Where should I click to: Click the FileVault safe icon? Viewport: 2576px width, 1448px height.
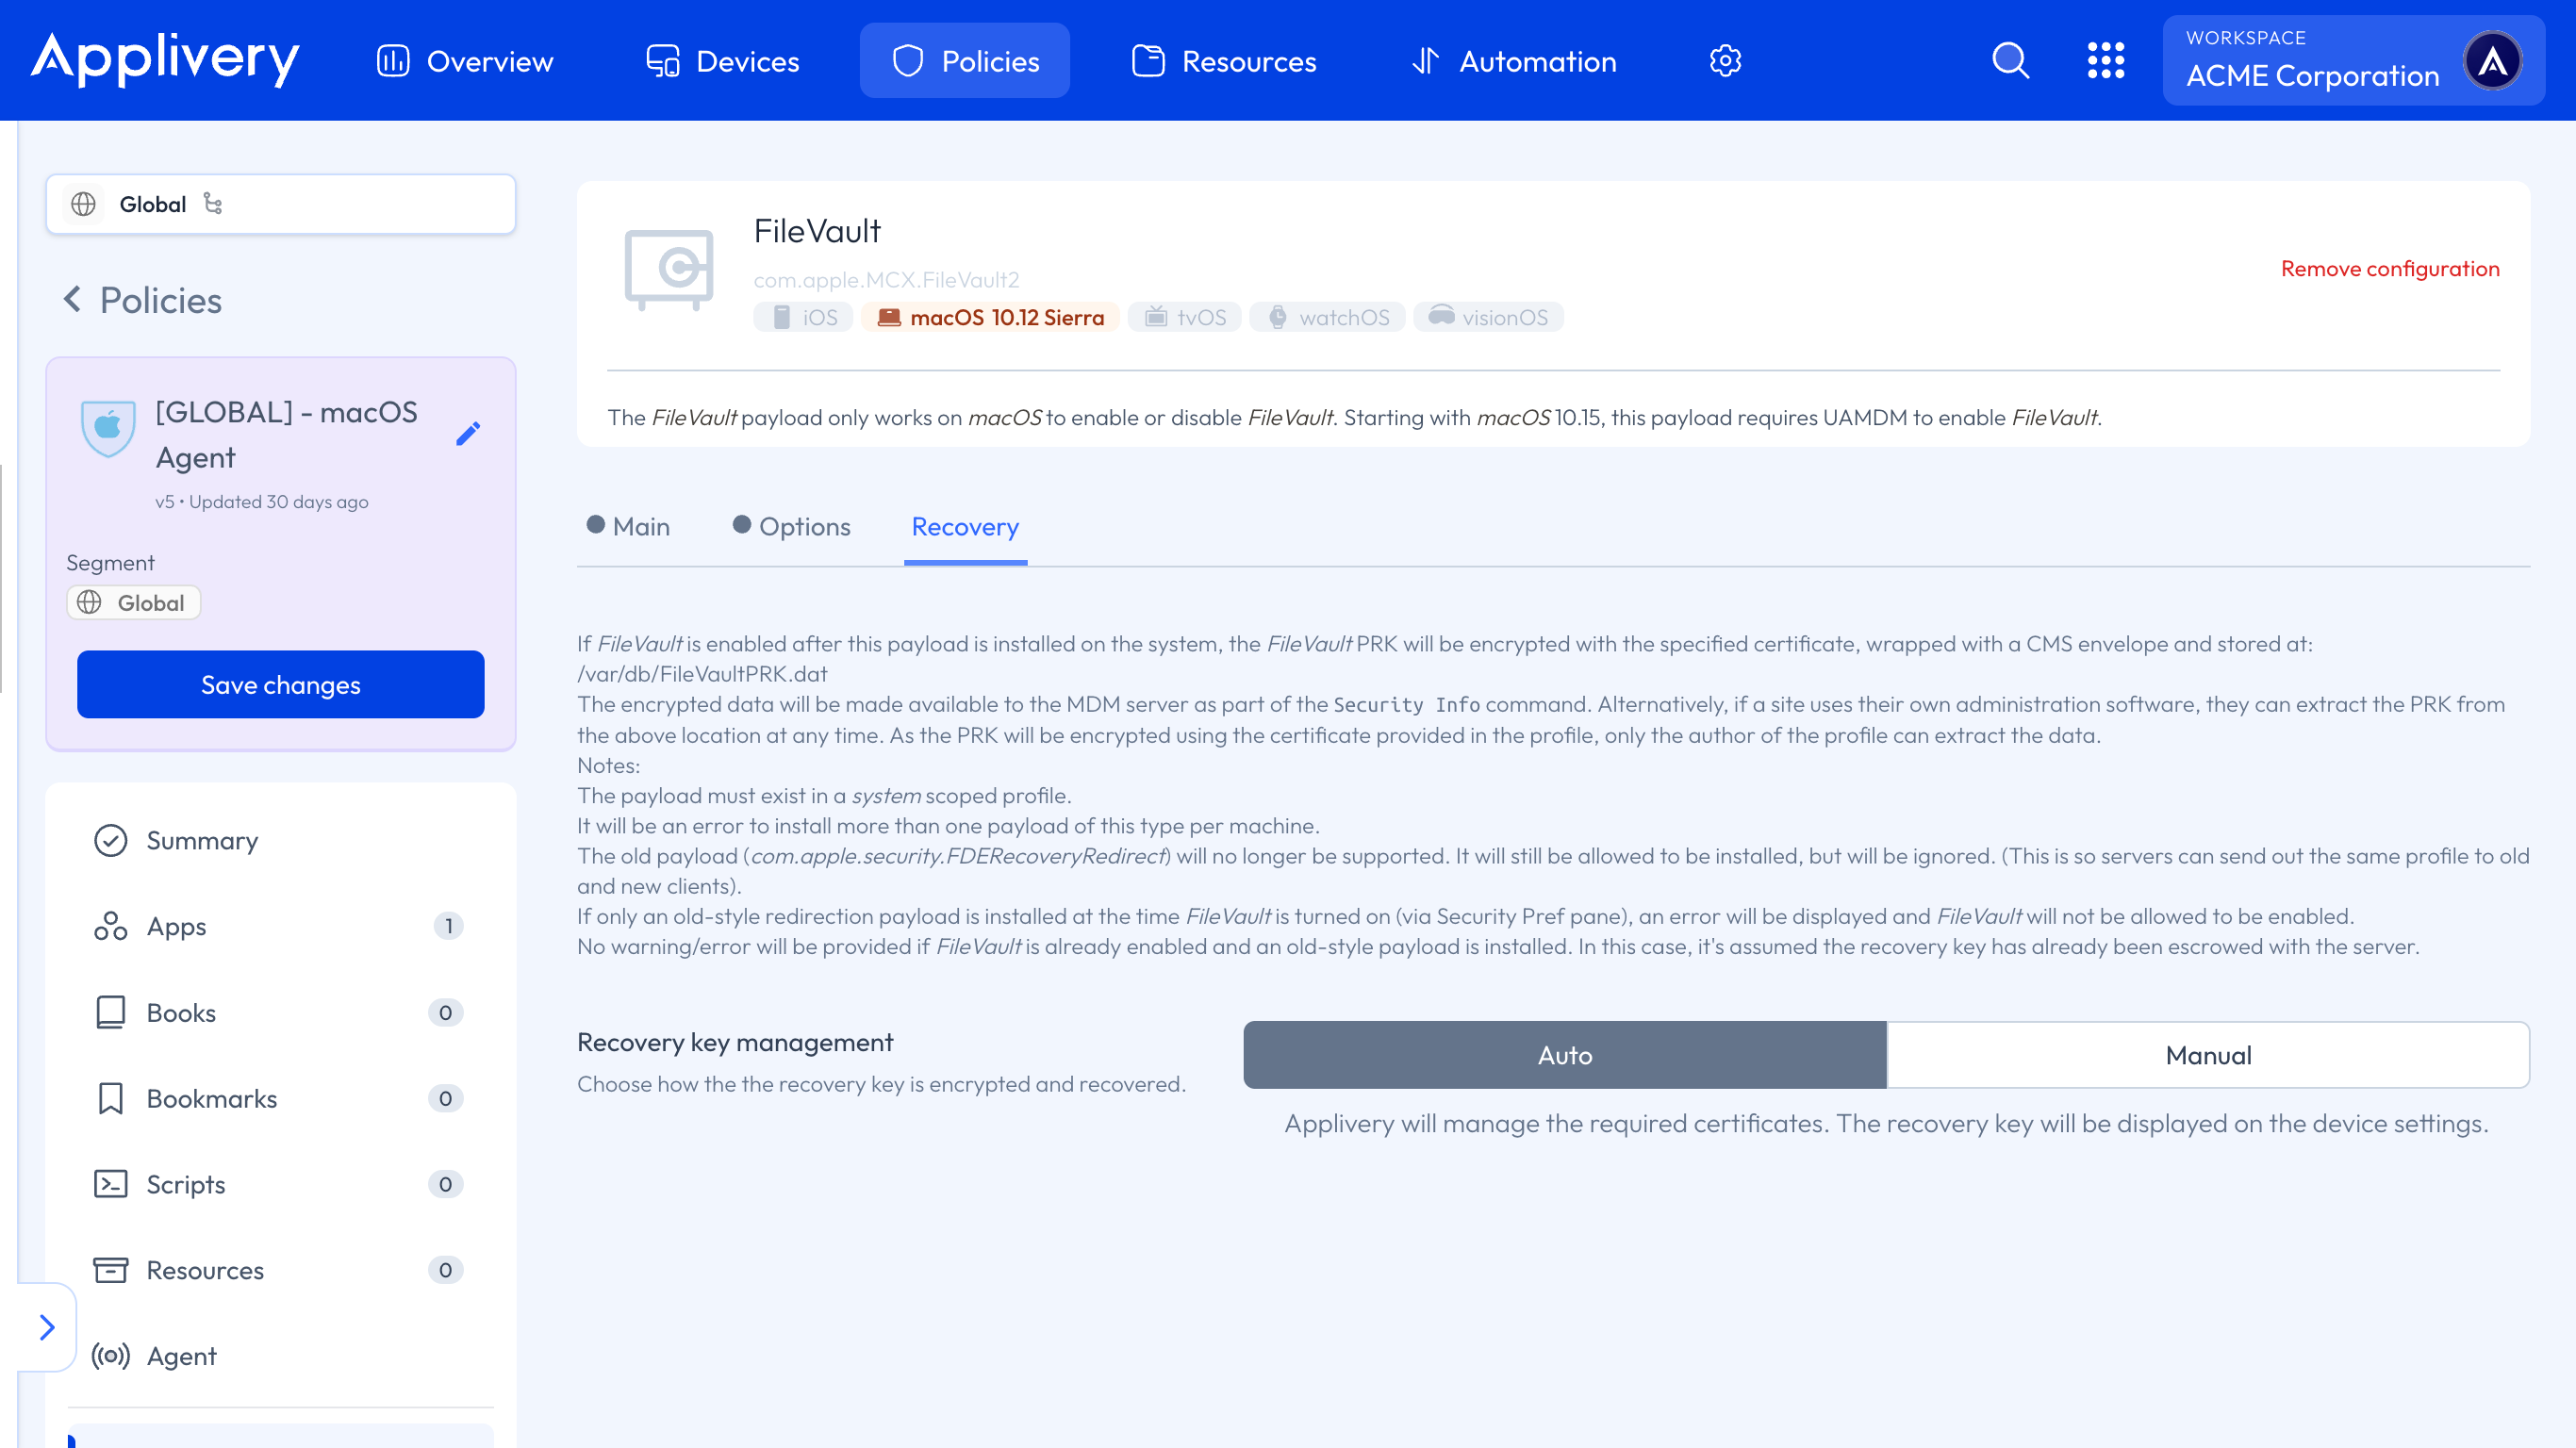[669, 270]
